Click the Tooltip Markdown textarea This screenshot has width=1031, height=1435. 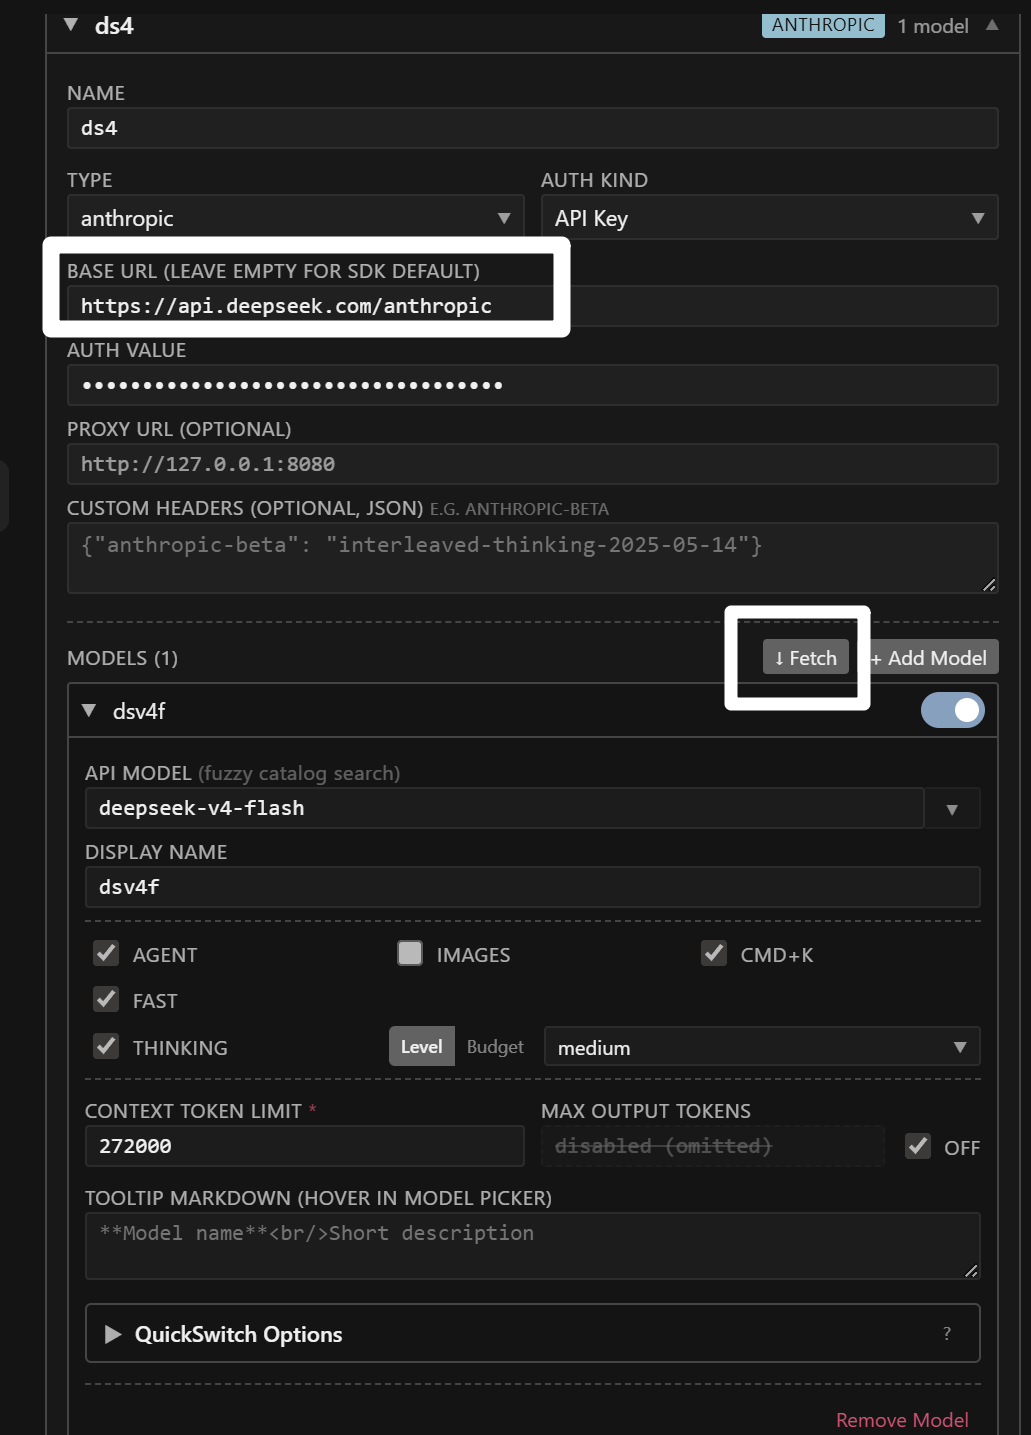532,1246
